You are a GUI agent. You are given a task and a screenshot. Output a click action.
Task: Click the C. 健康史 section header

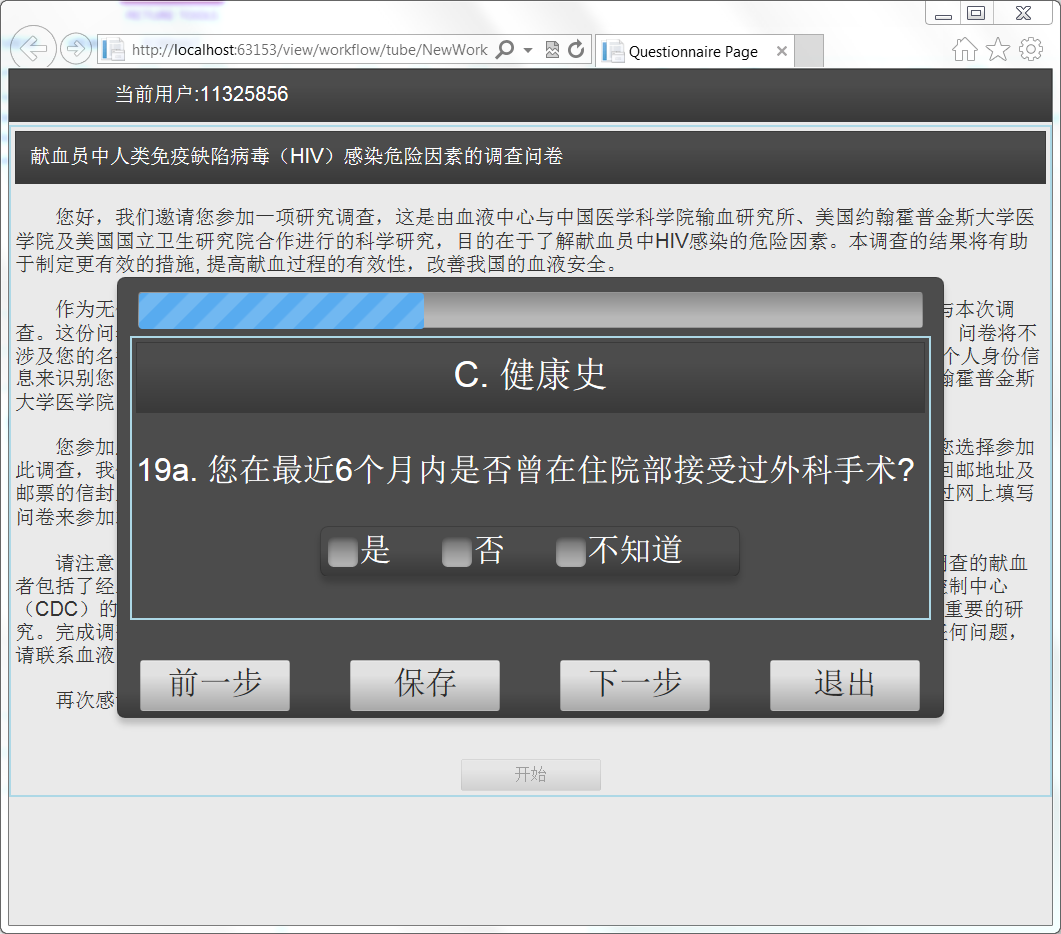tap(530, 376)
